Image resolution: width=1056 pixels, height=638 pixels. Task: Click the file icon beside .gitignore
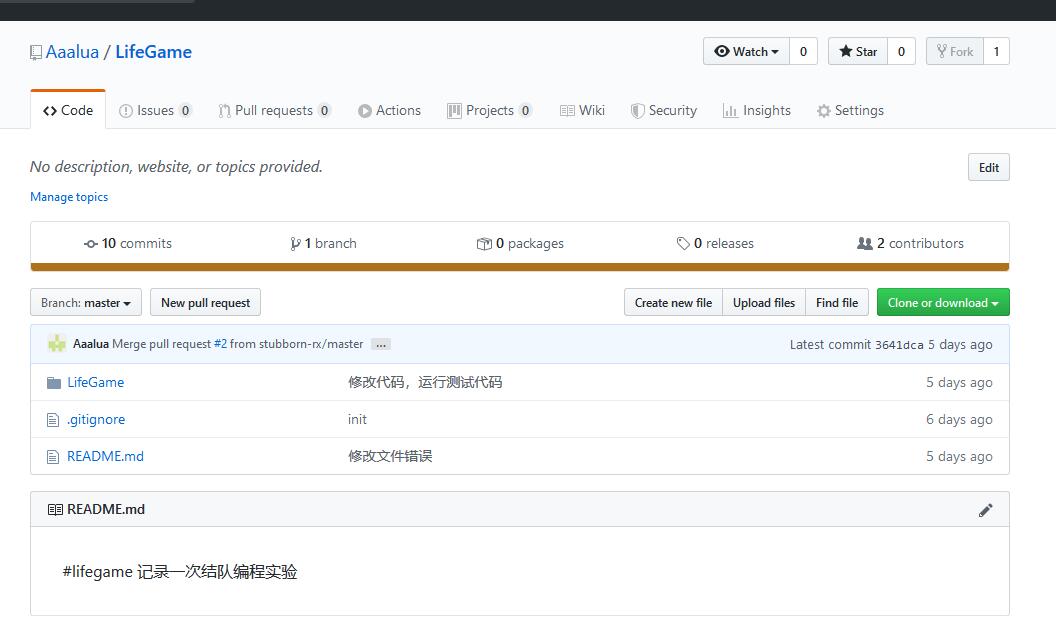point(53,420)
